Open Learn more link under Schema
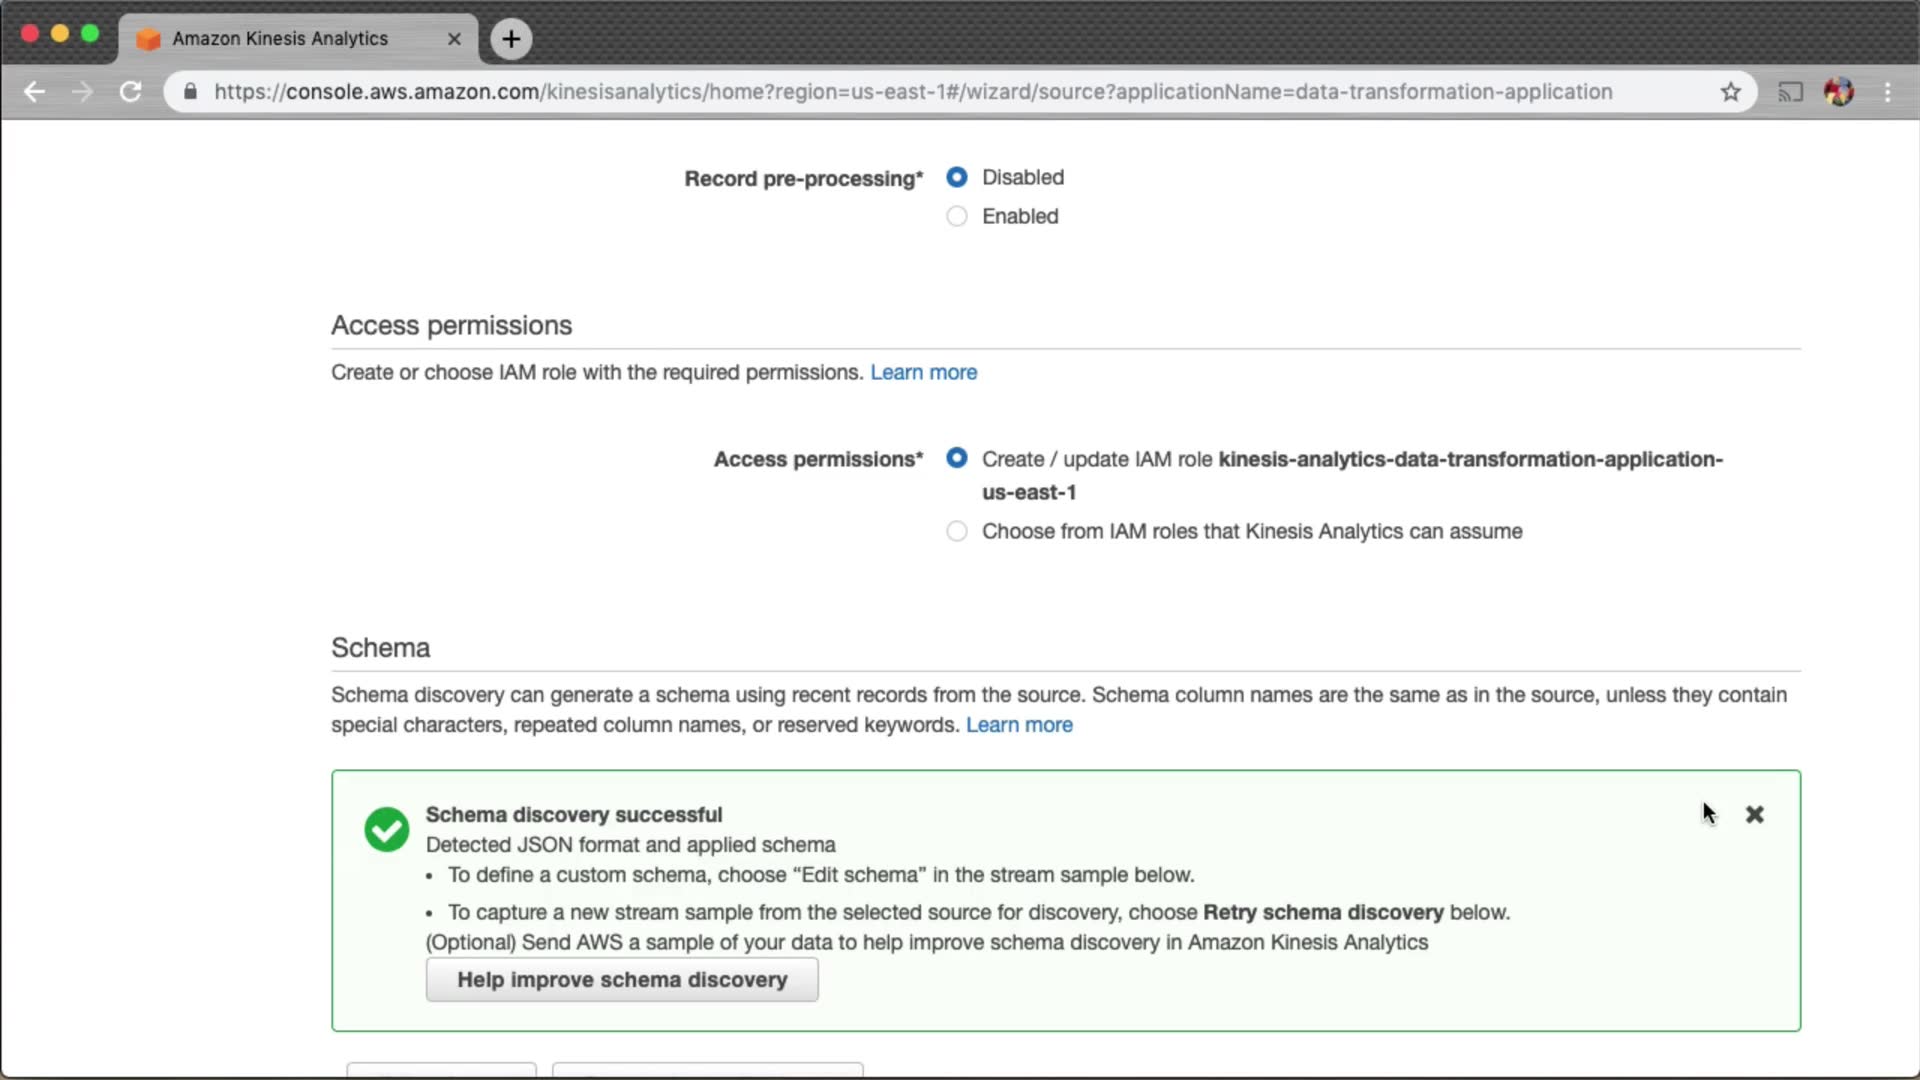This screenshot has width=1920, height=1080. point(1019,725)
